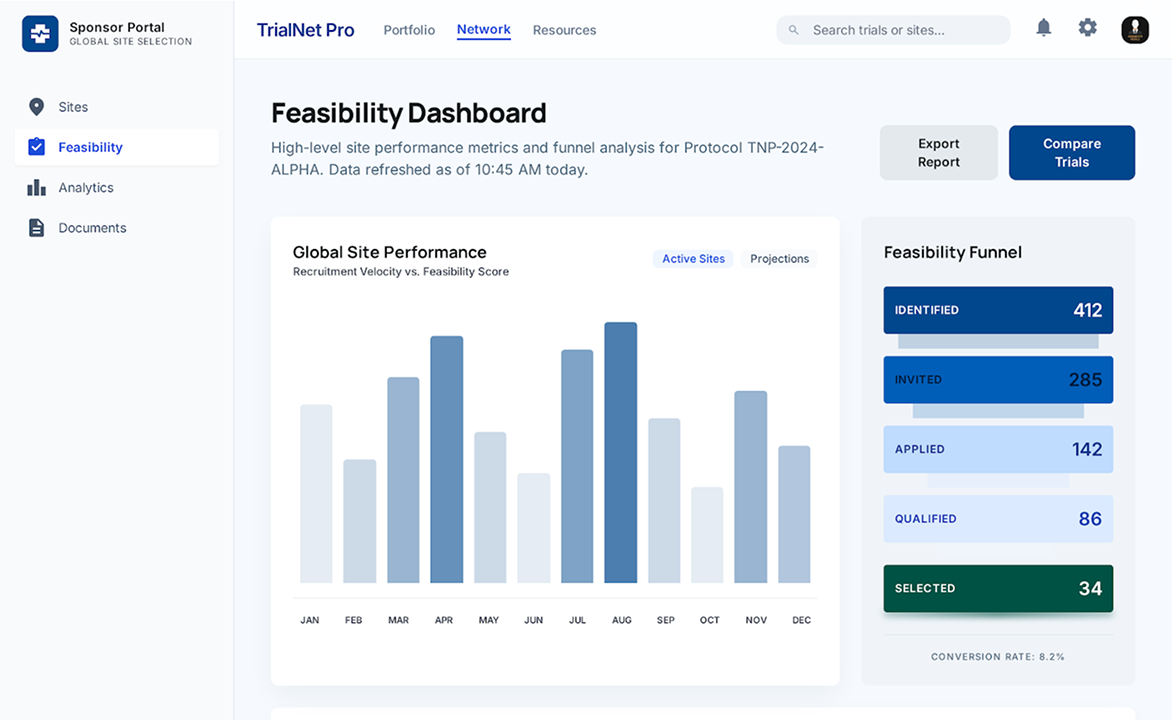This screenshot has height=720, width=1172.
Task: Open the Resources section
Action: [564, 30]
